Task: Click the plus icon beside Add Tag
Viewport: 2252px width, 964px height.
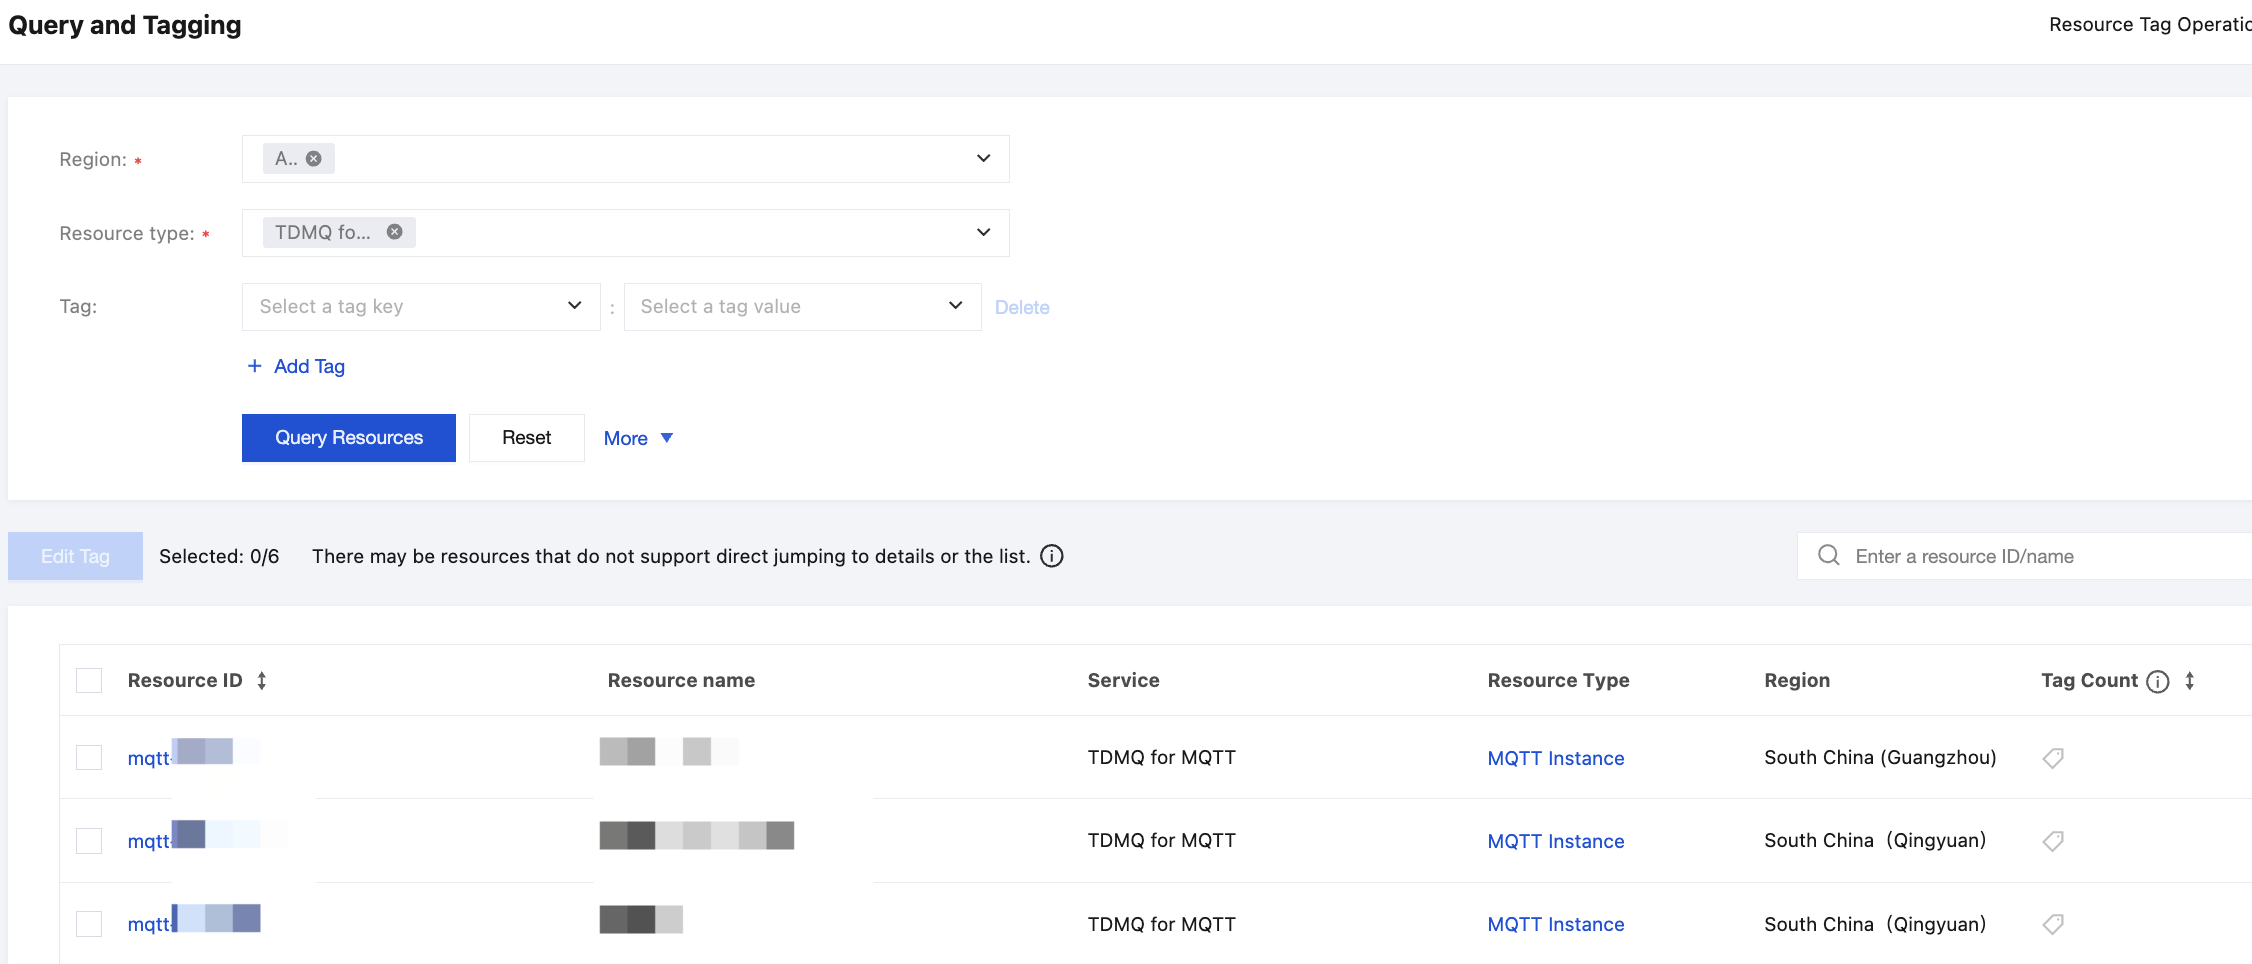Action: tap(255, 366)
